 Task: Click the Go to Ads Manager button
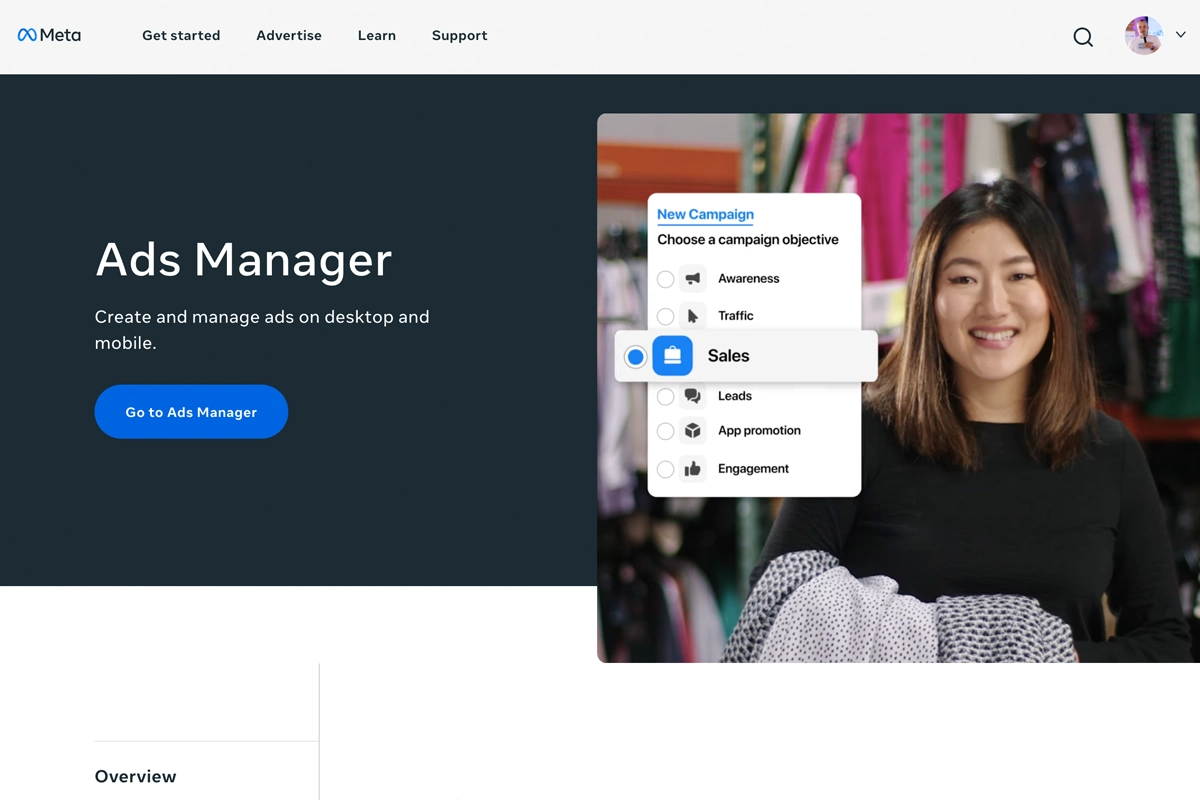coord(191,412)
